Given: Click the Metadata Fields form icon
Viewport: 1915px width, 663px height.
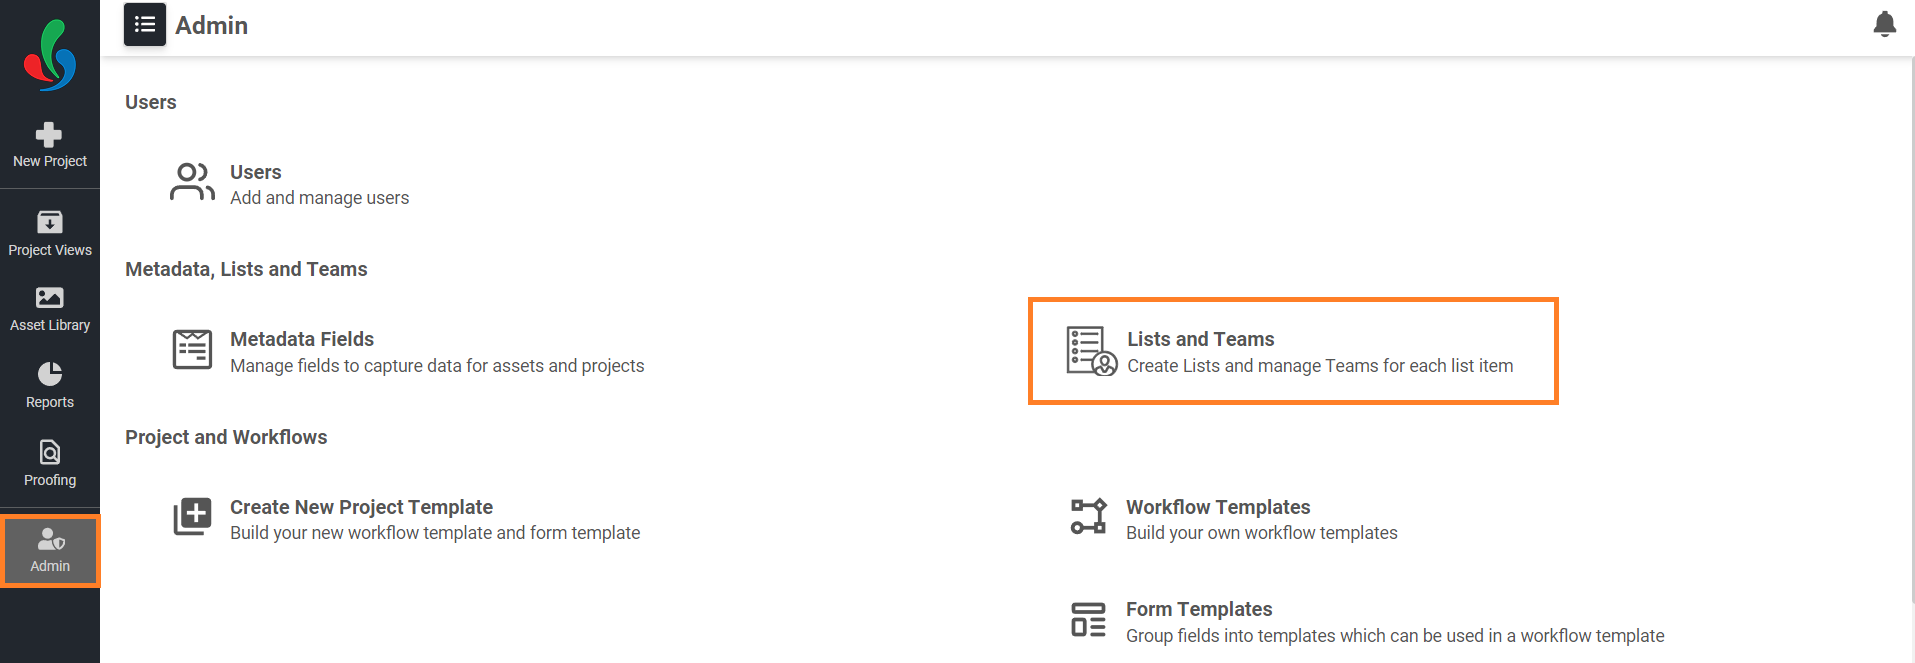Looking at the screenshot, I should click(x=192, y=350).
